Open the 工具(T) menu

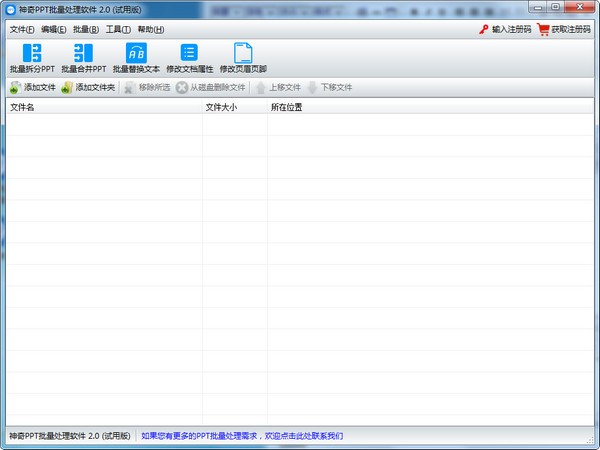[118, 30]
